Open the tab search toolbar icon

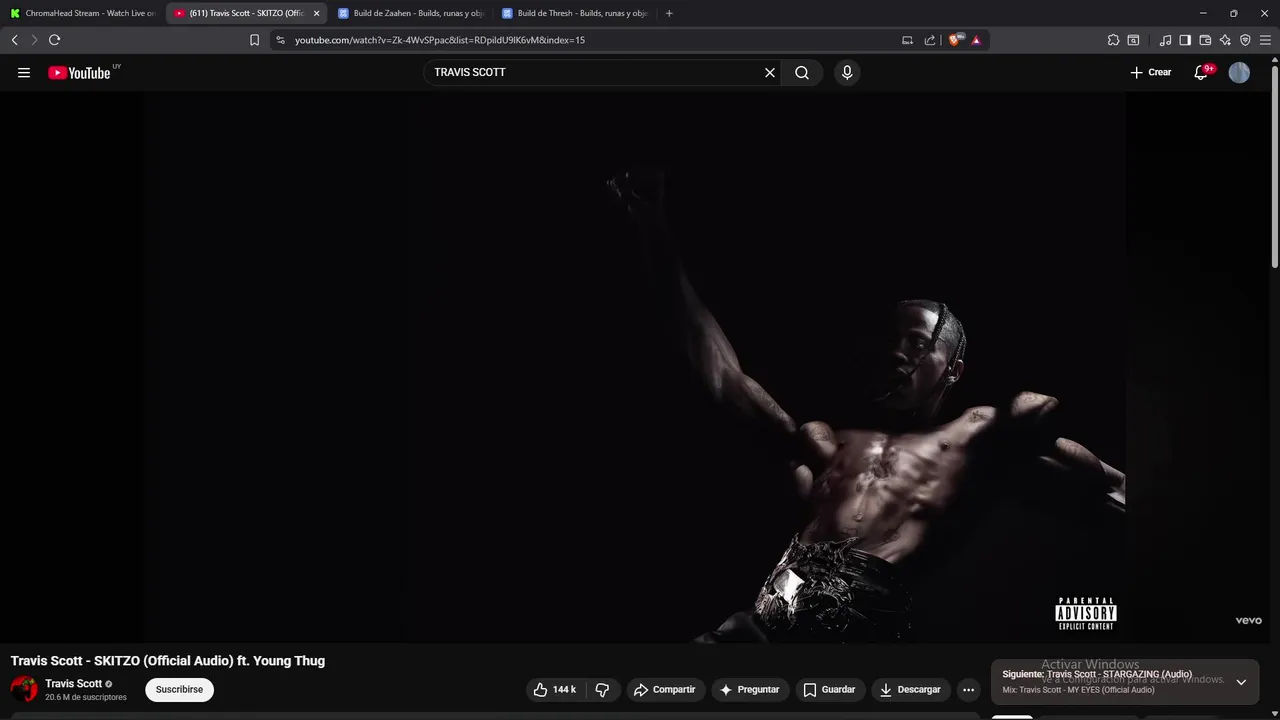(1133, 40)
